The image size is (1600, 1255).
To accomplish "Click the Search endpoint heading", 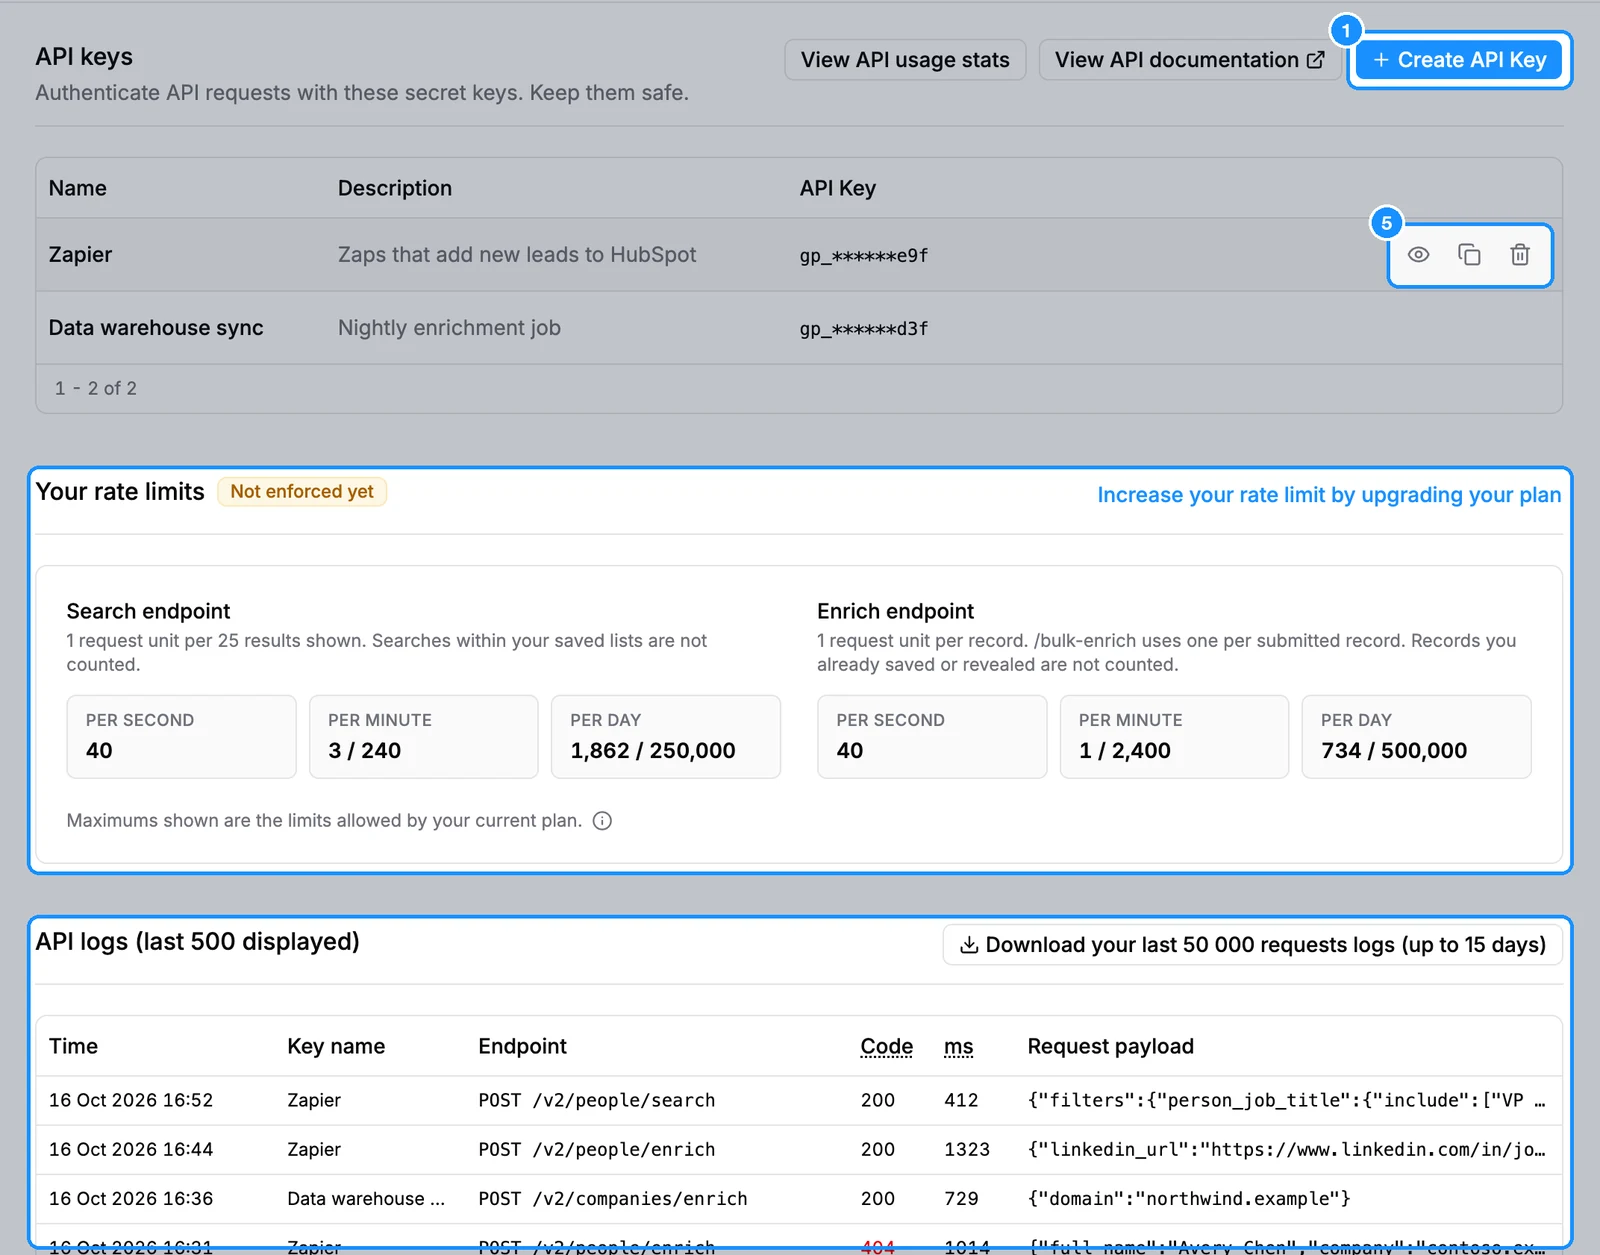I will (x=148, y=611).
